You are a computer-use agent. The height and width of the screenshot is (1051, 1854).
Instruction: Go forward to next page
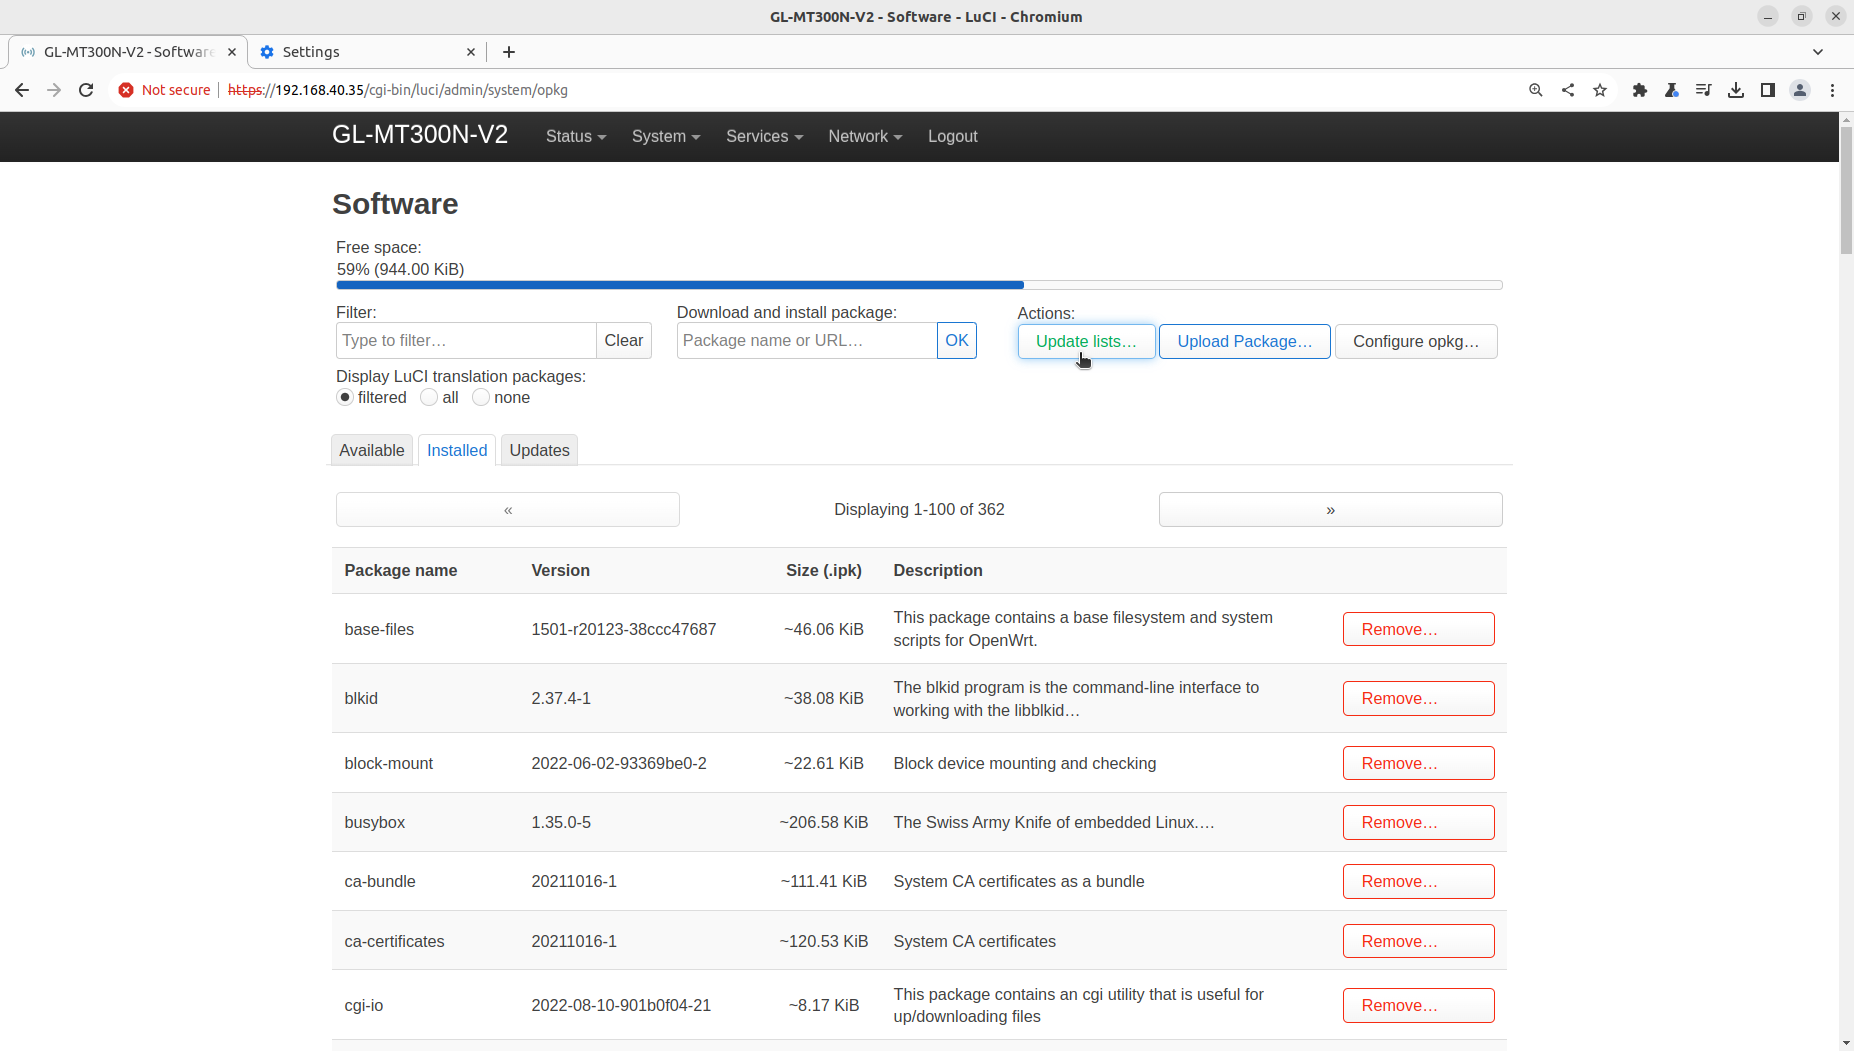pos(54,90)
